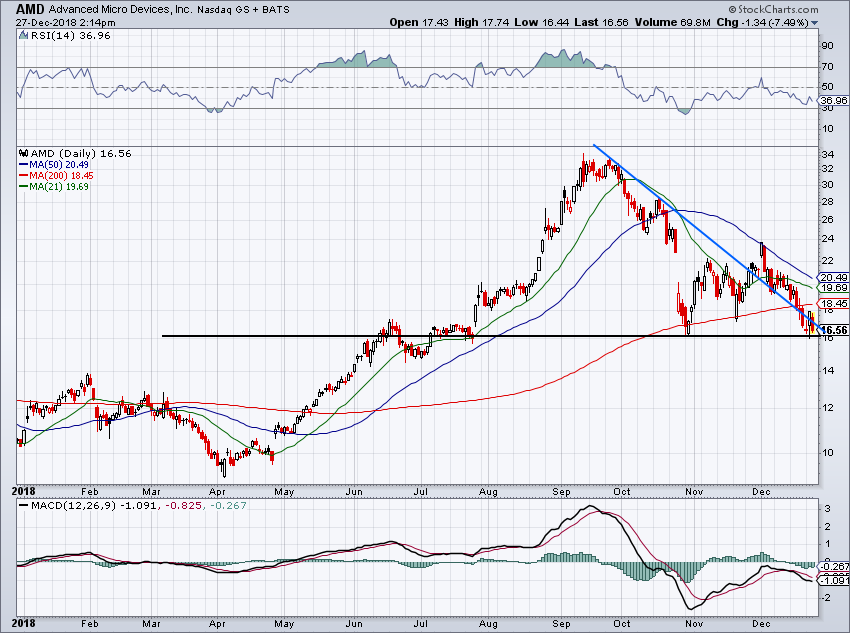Click the 90 level on RSI axis
This screenshot has height=633, width=850.
tap(827, 46)
